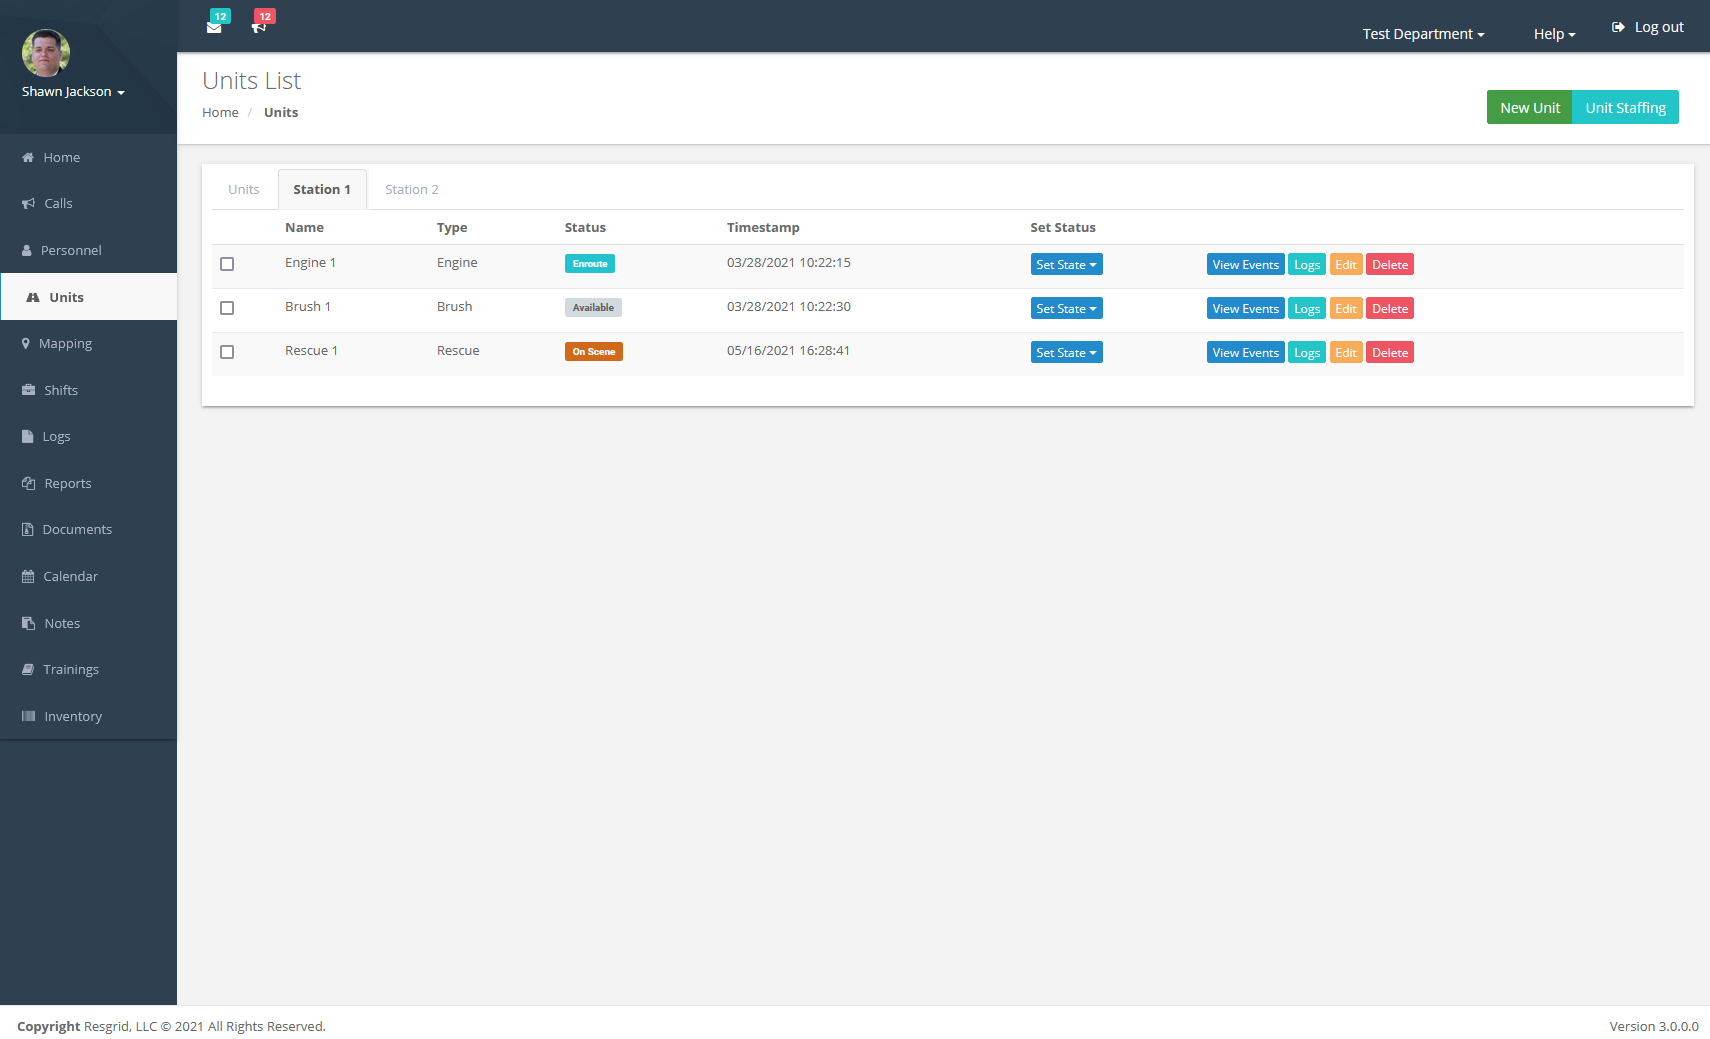This screenshot has width=1710, height=1039.
Task: Create a New Unit
Action: pos(1529,107)
